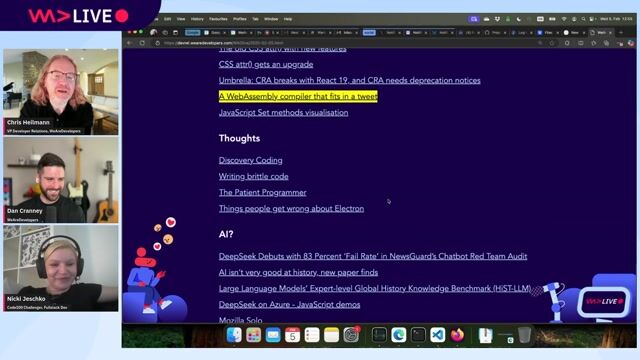Open Launchpad from the Dock
The width and height of the screenshot is (640, 360).
(x=253, y=335)
